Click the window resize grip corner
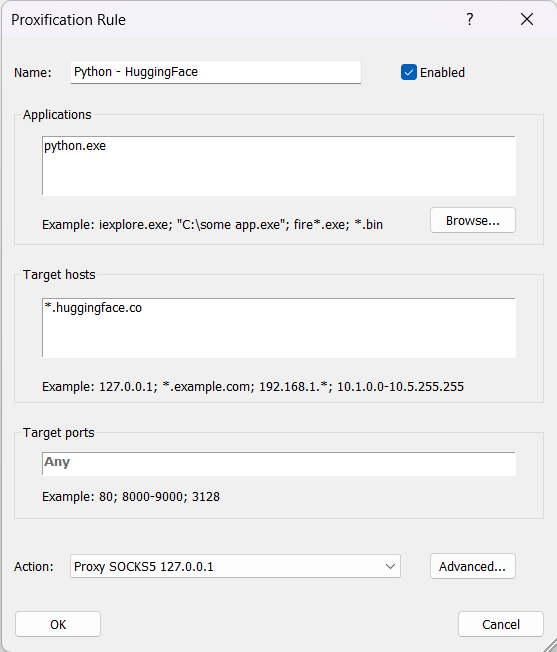 pyautogui.click(x=549, y=644)
